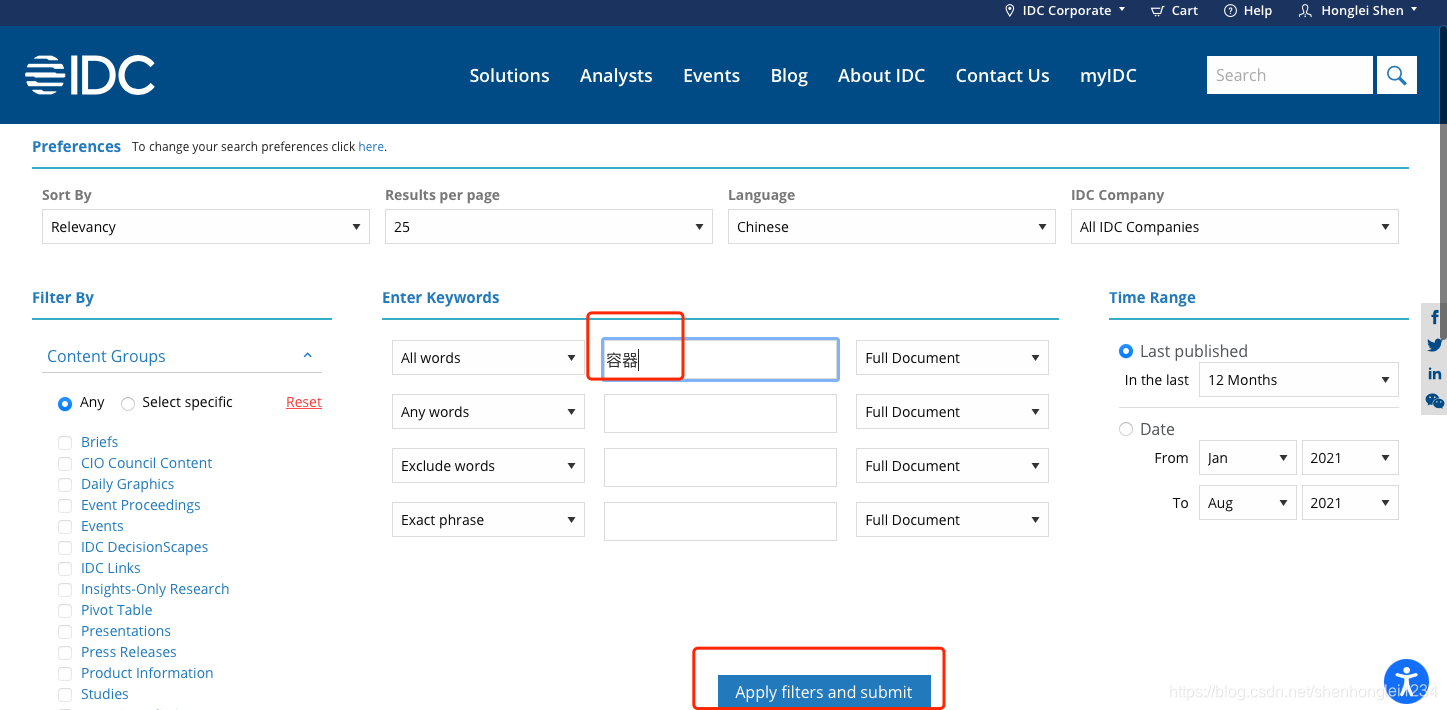This screenshot has height=710, width=1447.
Task: Open the Cart icon link
Action: [1174, 11]
